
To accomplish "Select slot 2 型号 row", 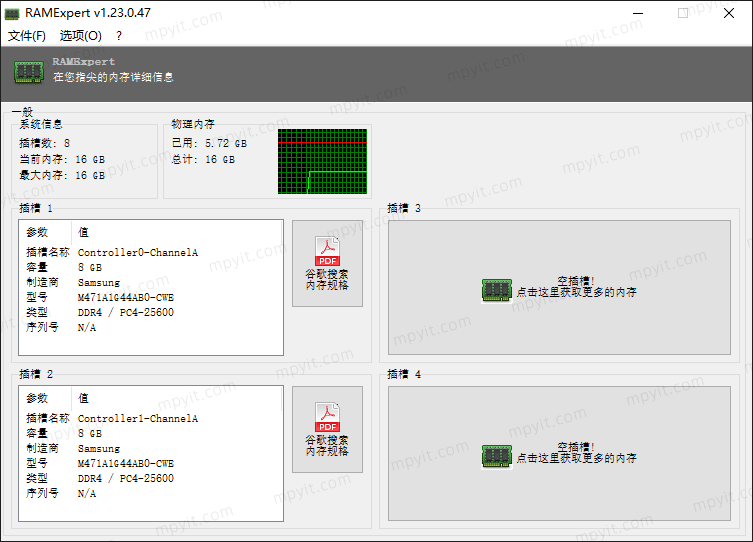I will pos(151,463).
